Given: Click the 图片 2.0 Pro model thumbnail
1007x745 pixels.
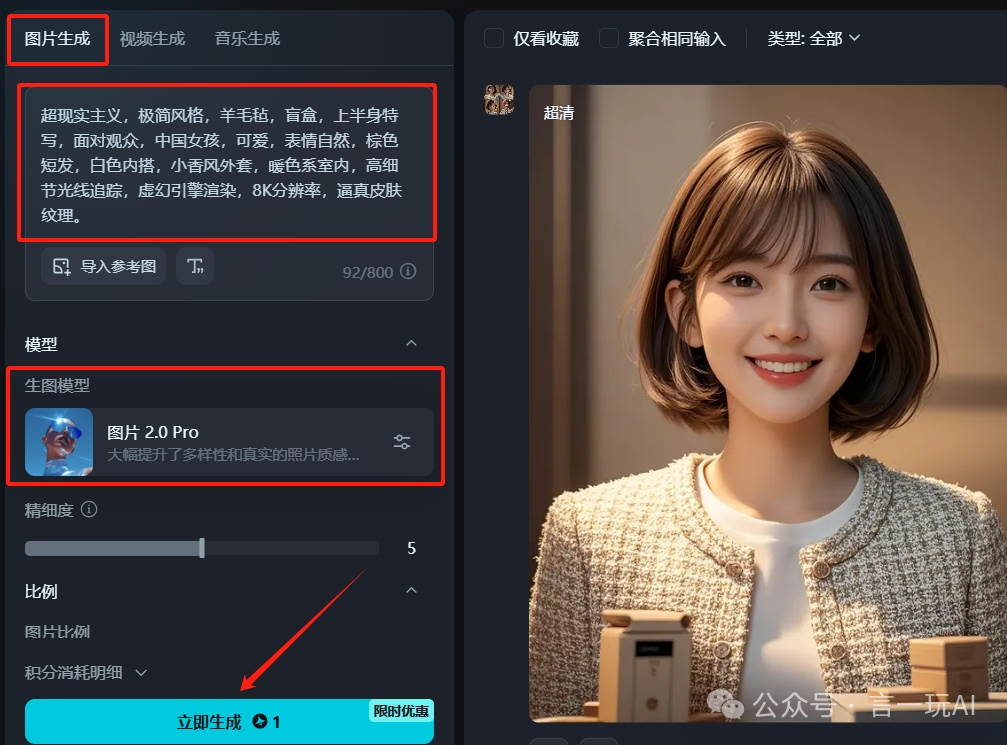Looking at the screenshot, I should pyautogui.click(x=59, y=442).
